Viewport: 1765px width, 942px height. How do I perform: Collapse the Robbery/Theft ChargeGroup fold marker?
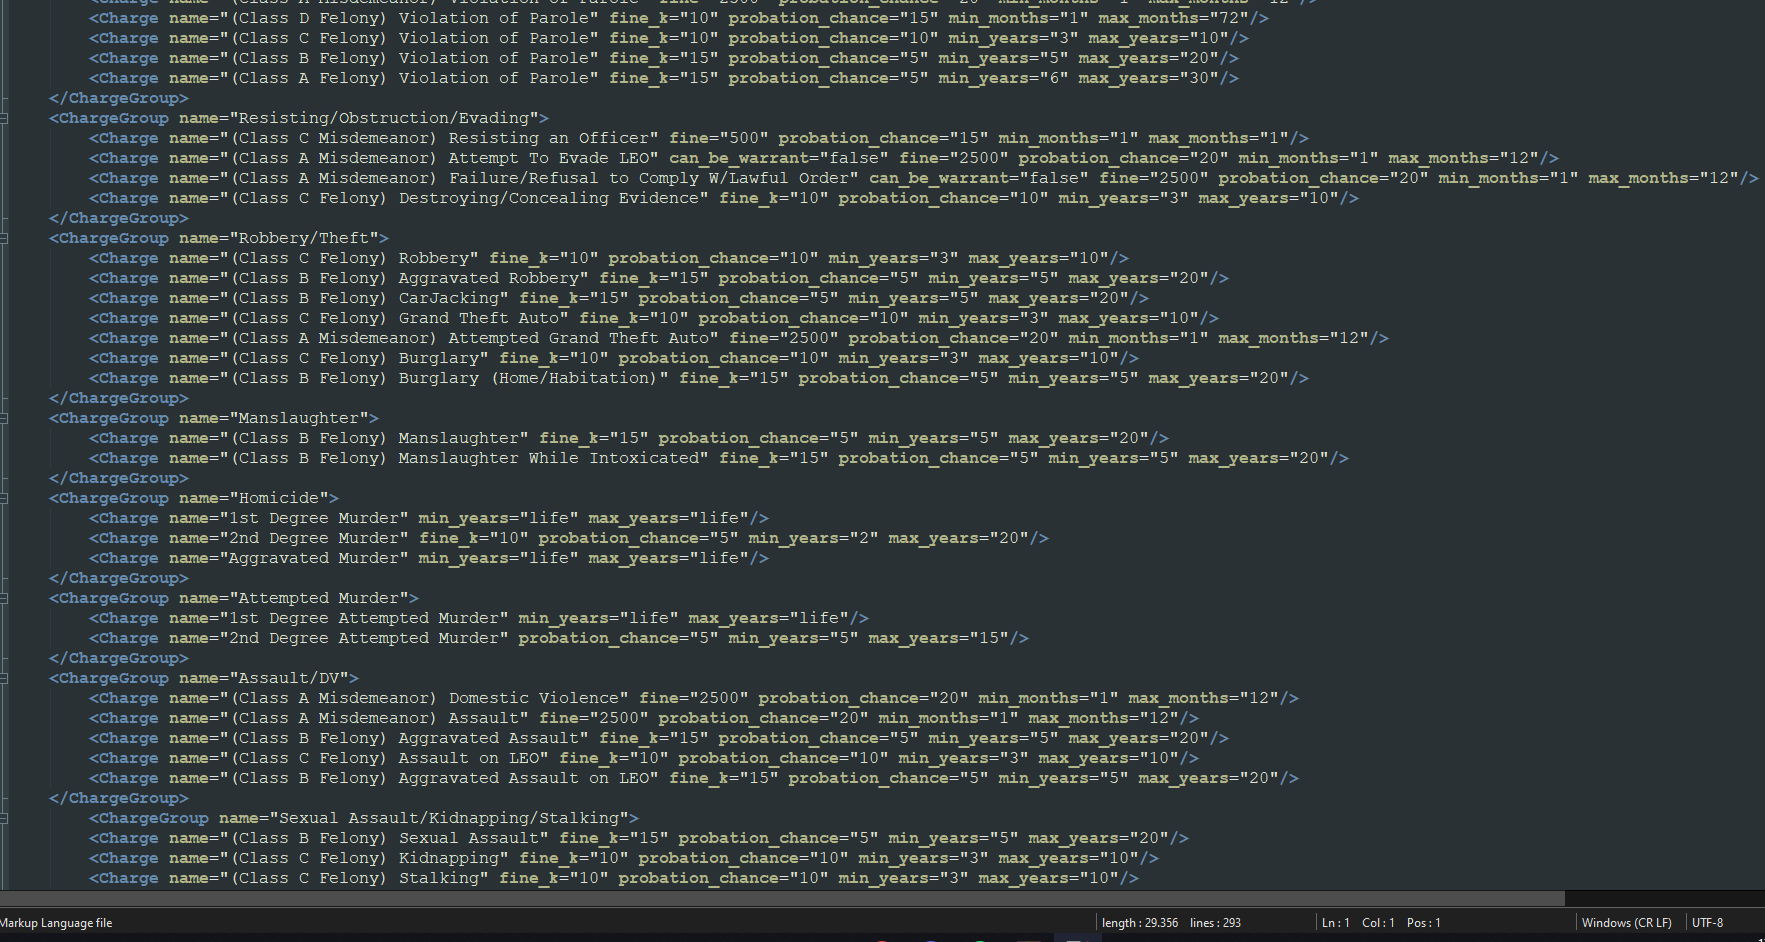click(4, 238)
